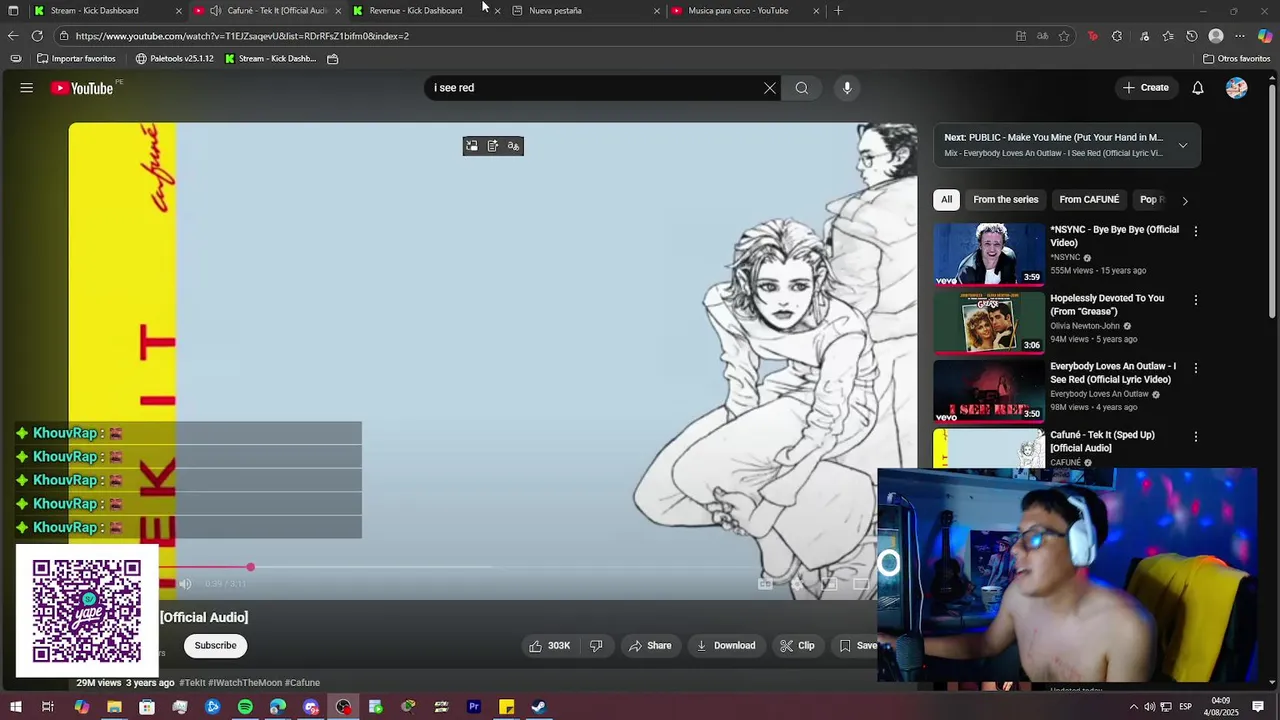Select the 'From the series' chip

click(1006, 200)
